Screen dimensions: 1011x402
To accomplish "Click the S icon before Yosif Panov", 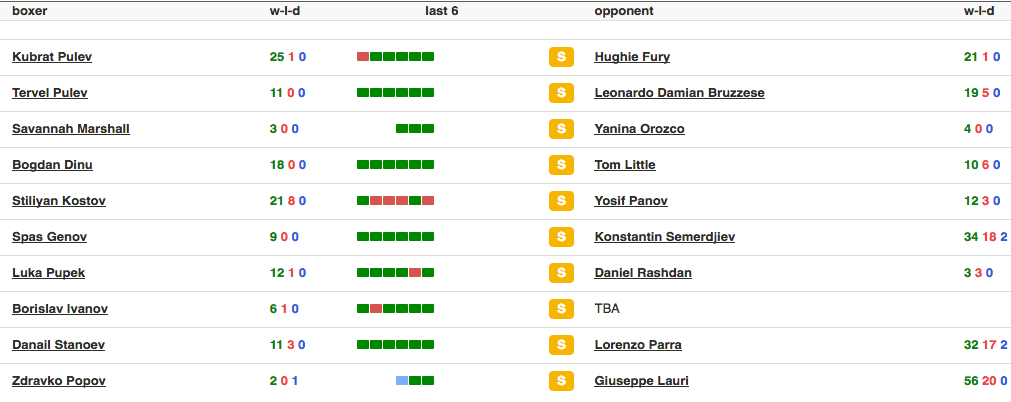I will tap(561, 201).
